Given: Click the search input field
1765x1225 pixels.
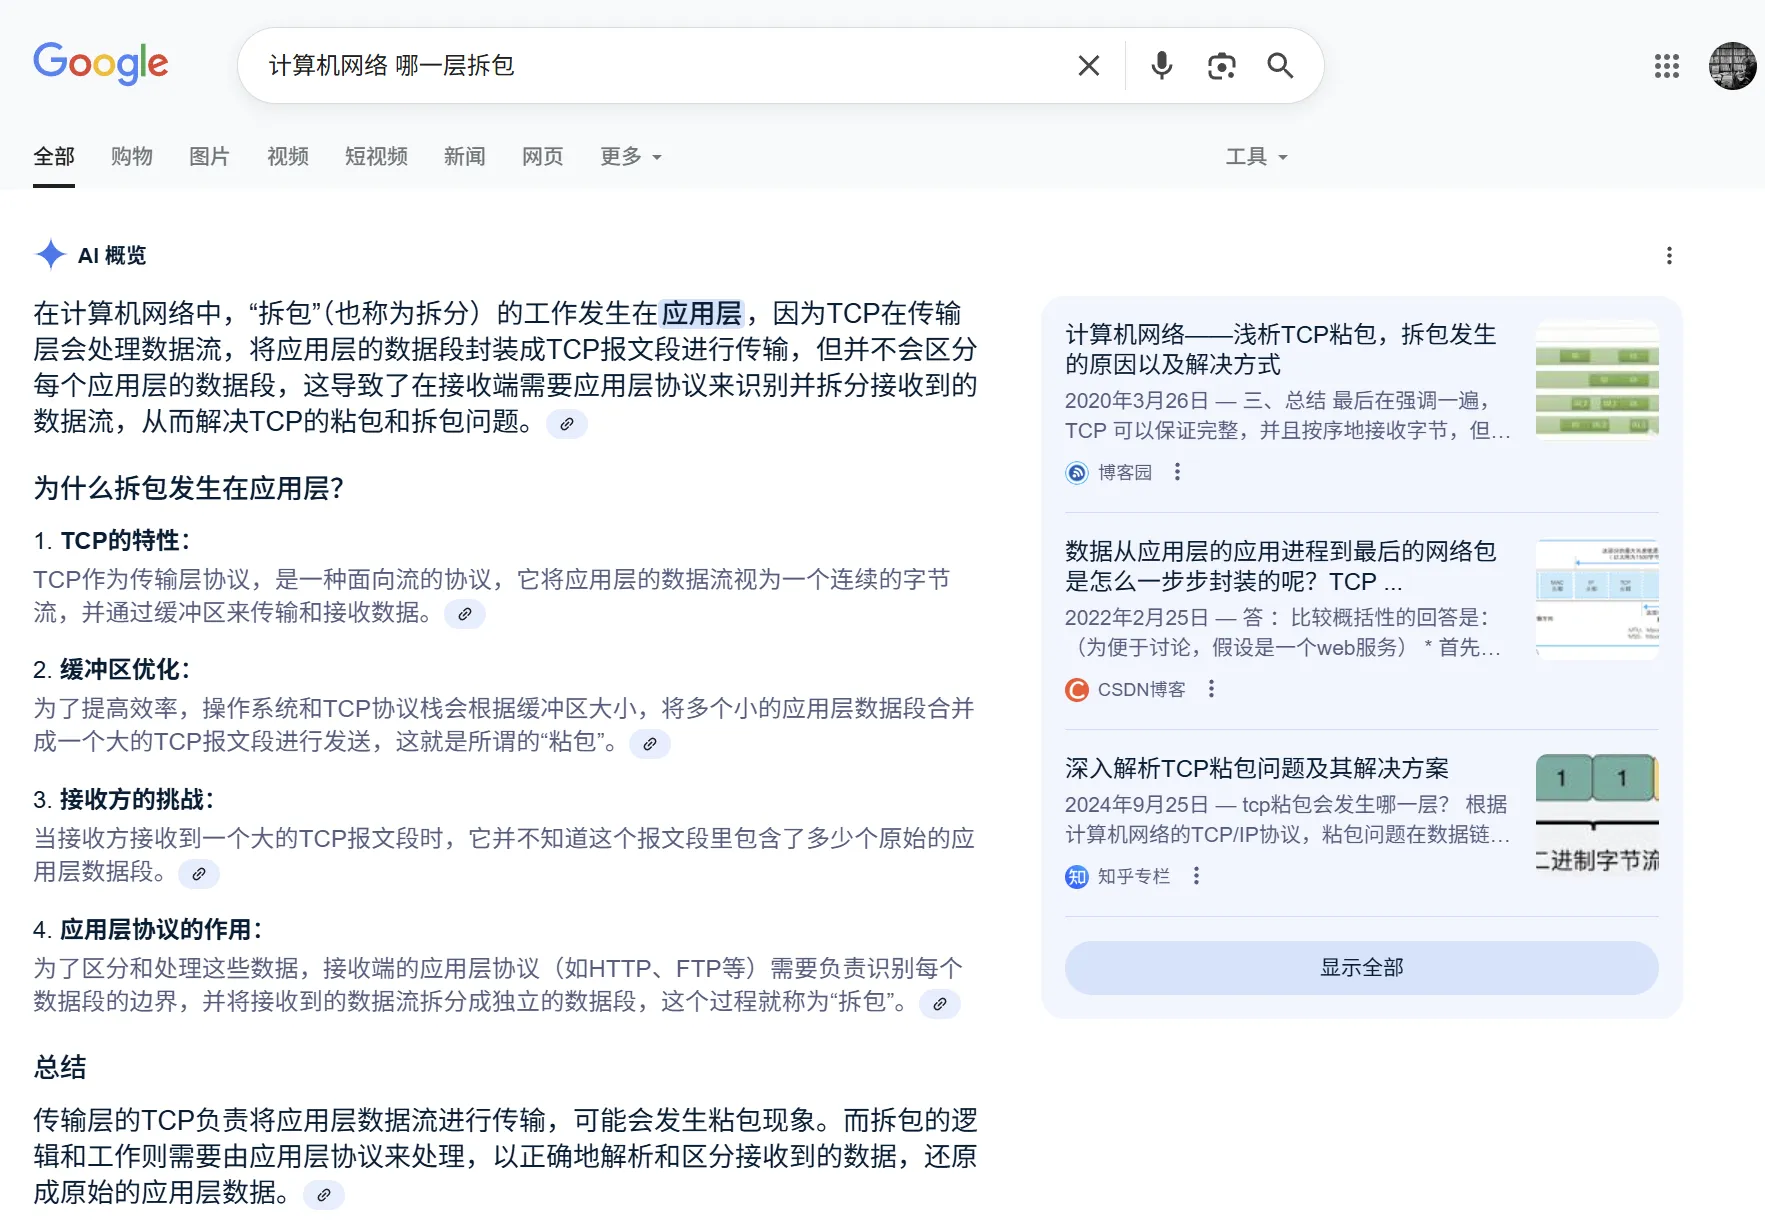Looking at the screenshot, I should pos(660,66).
